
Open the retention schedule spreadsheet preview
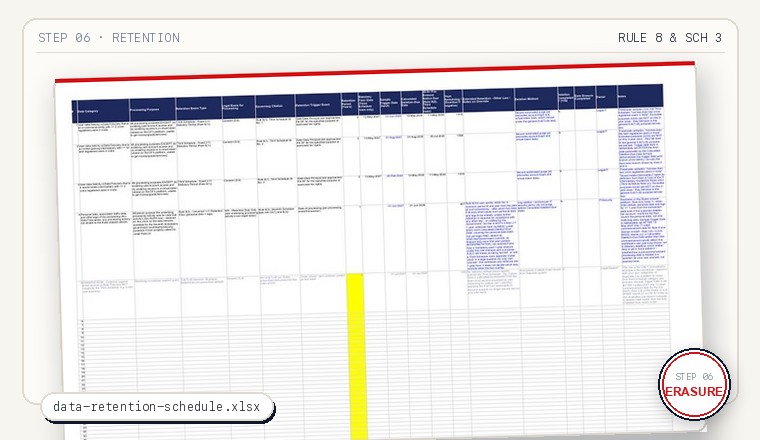pos(378,252)
